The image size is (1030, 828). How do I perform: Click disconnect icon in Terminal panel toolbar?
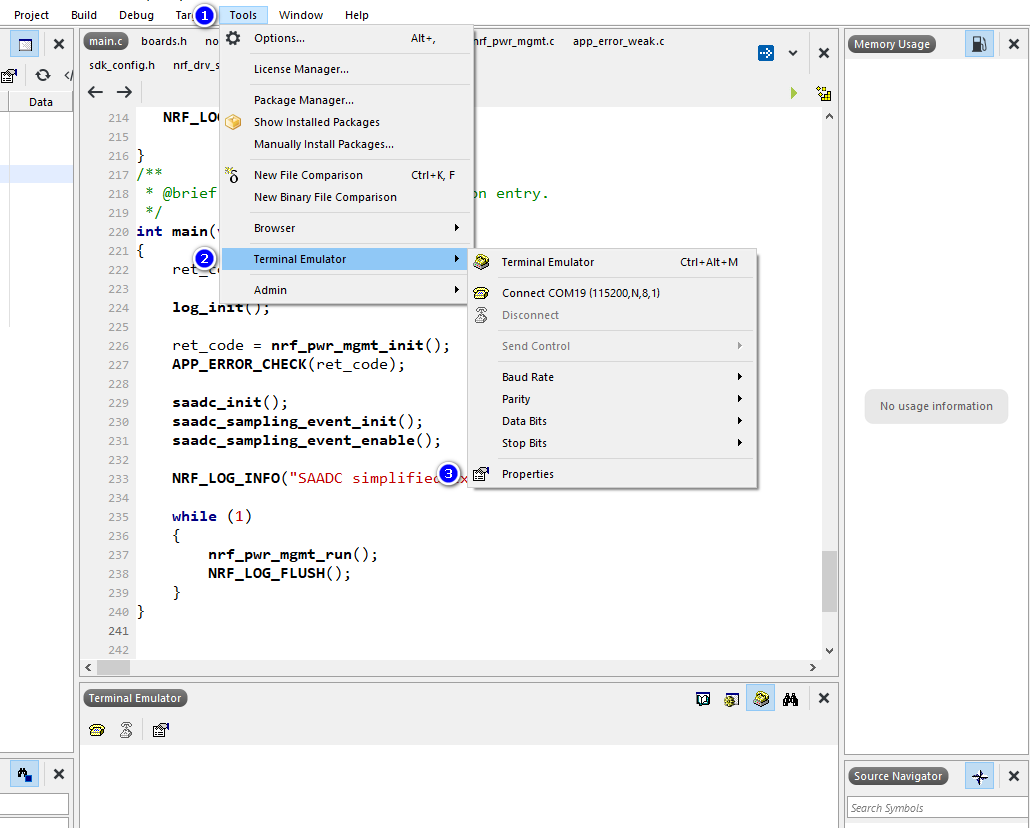[x=126, y=730]
